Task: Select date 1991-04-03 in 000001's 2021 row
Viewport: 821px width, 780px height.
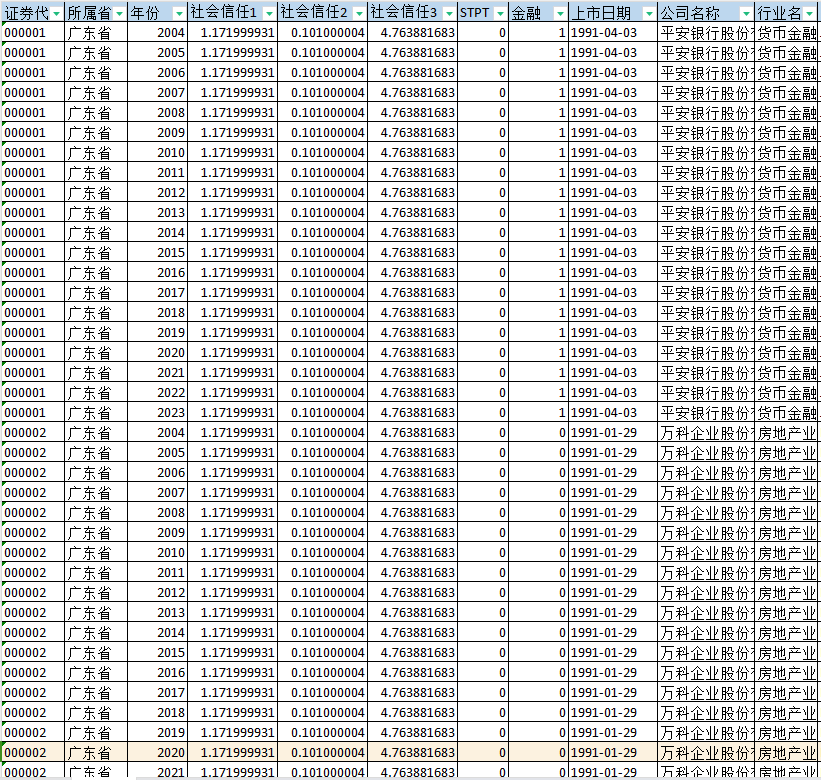Action: click(613, 373)
